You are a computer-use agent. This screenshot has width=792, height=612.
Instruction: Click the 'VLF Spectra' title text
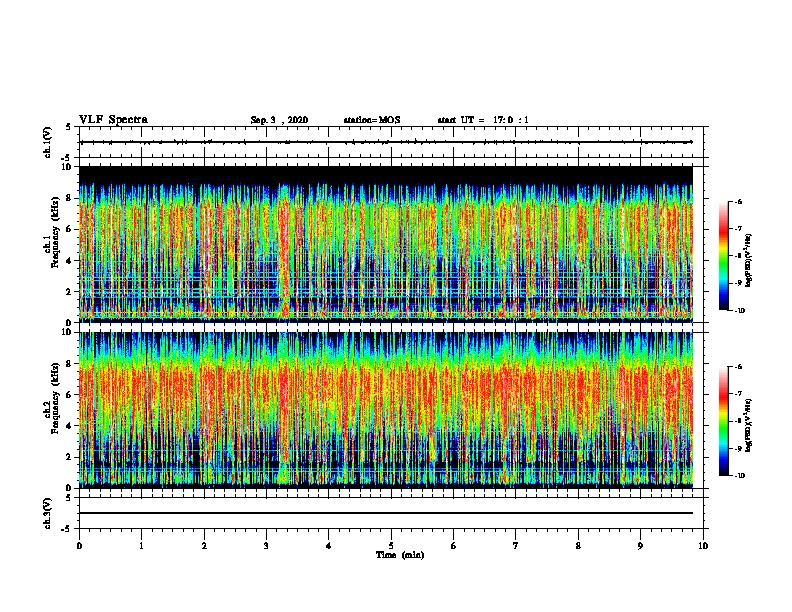113,120
